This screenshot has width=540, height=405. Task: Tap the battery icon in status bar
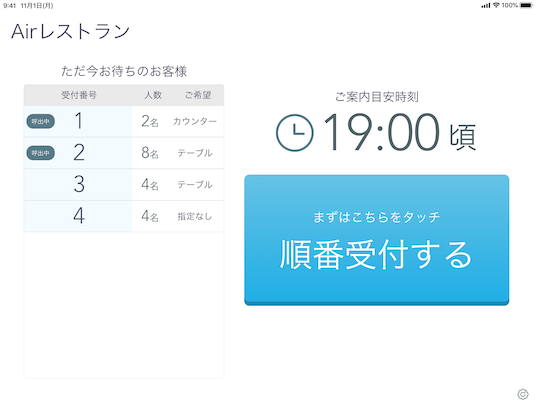[526, 5]
